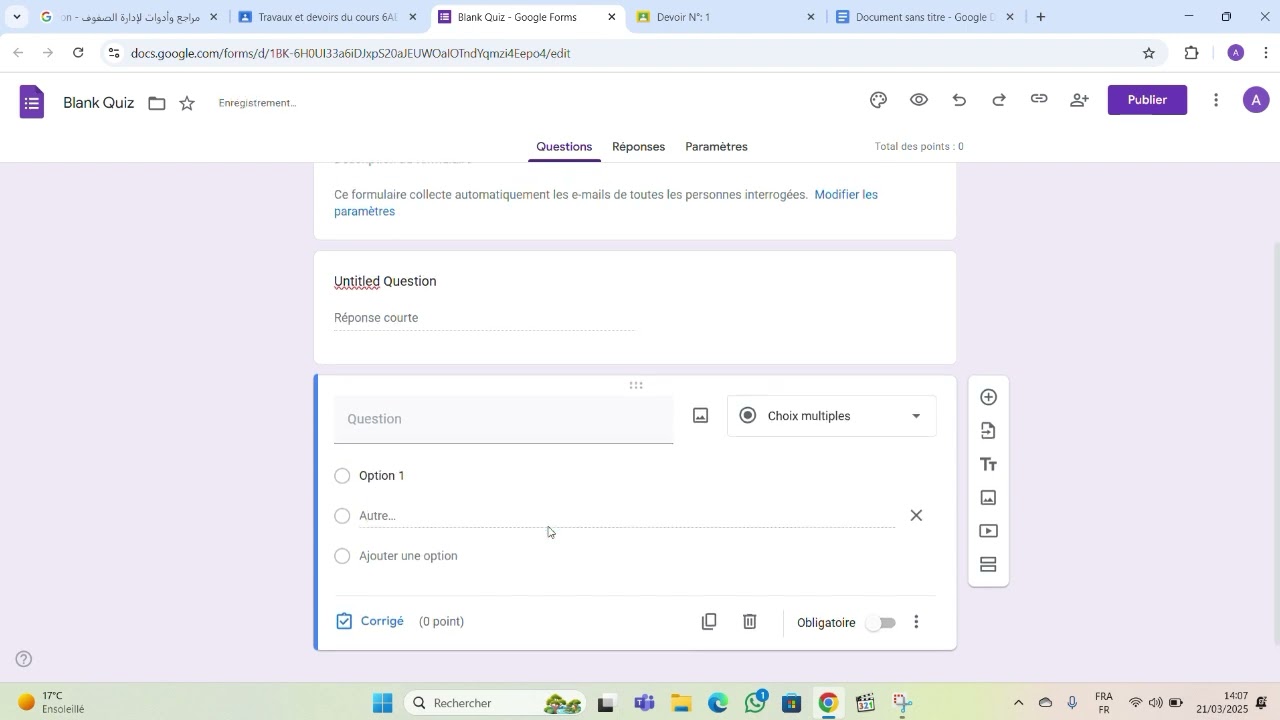Add collaborators with the person-plus icon

pos(1080,100)
